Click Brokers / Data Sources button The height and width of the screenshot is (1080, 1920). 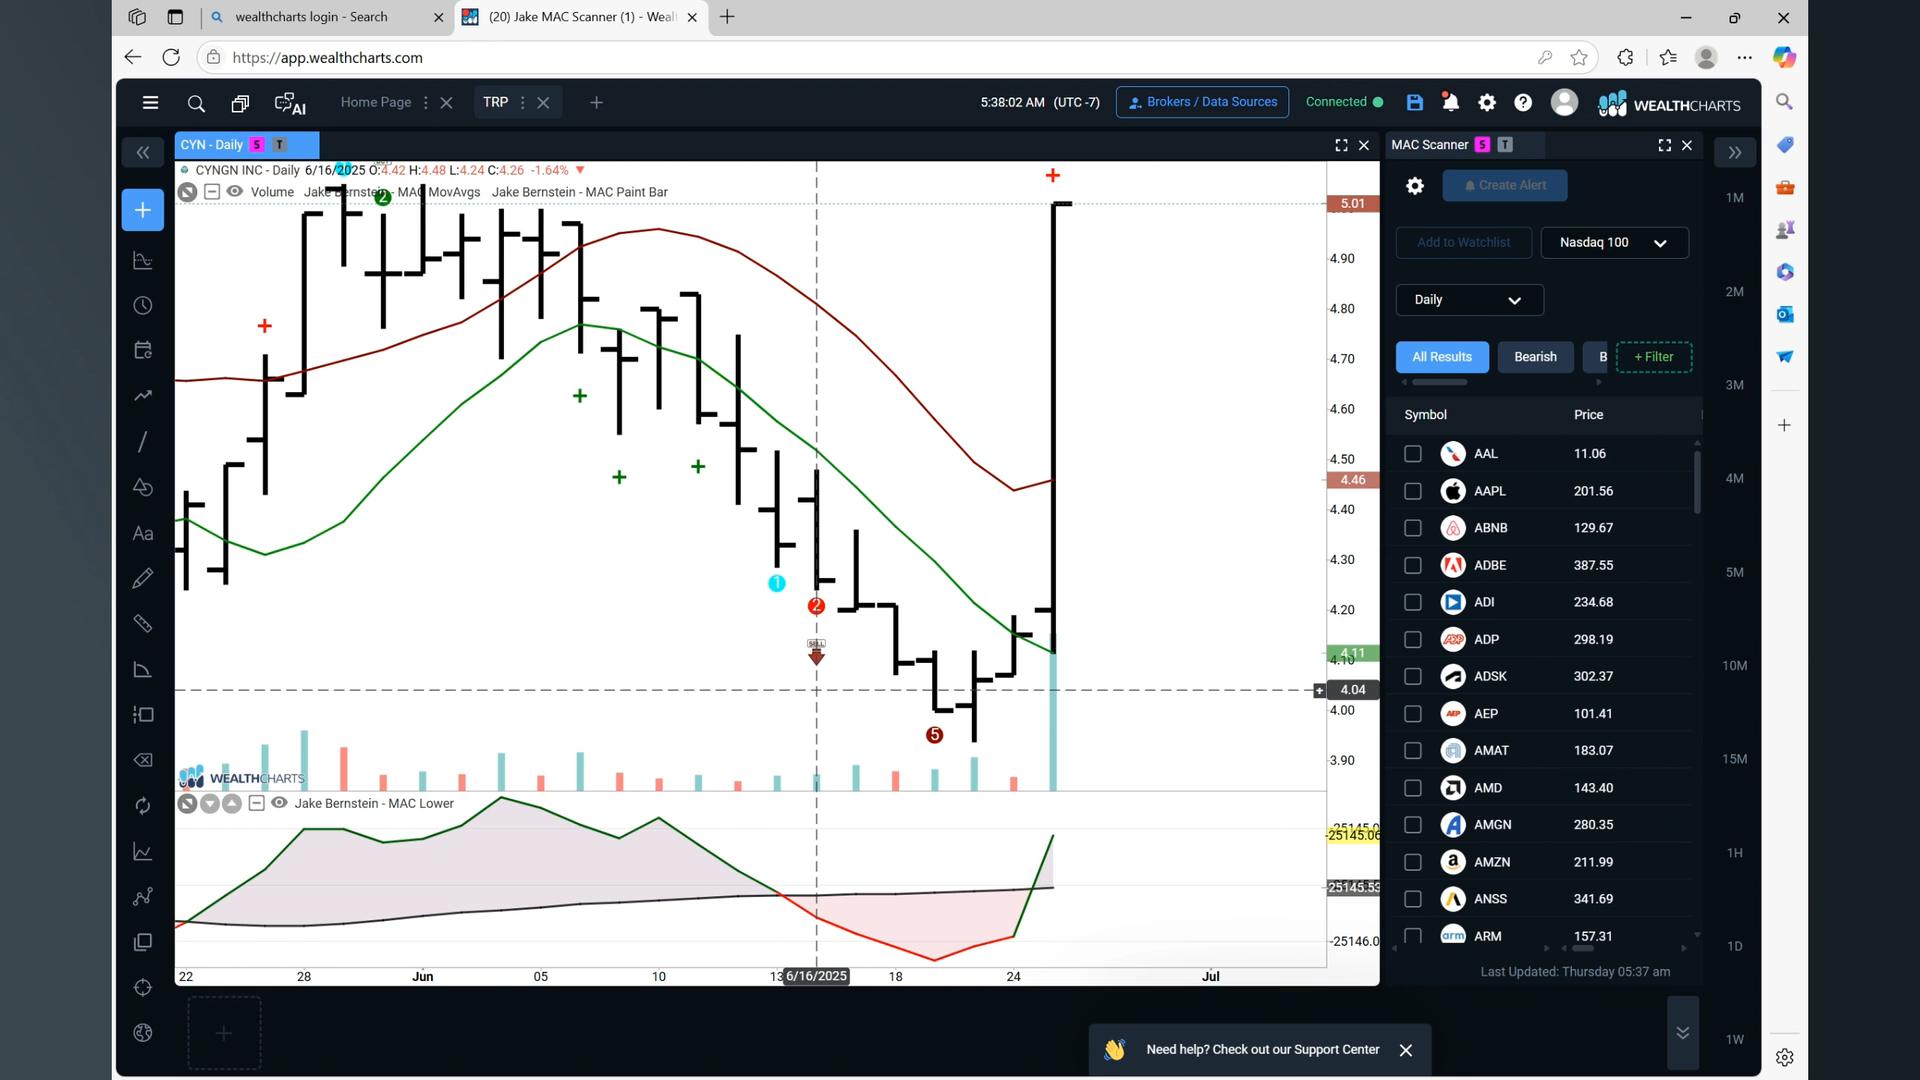click(1202, 102)
